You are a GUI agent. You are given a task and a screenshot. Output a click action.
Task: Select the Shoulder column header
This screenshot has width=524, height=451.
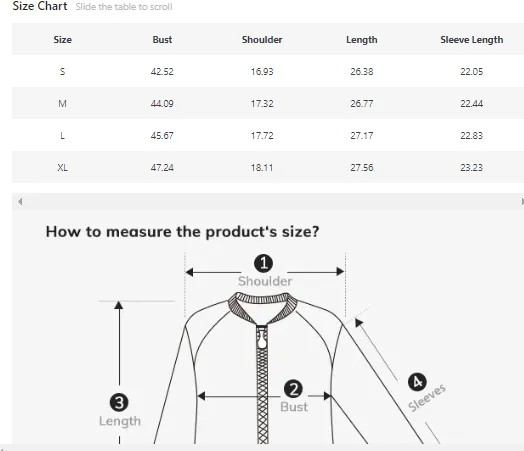262,39
